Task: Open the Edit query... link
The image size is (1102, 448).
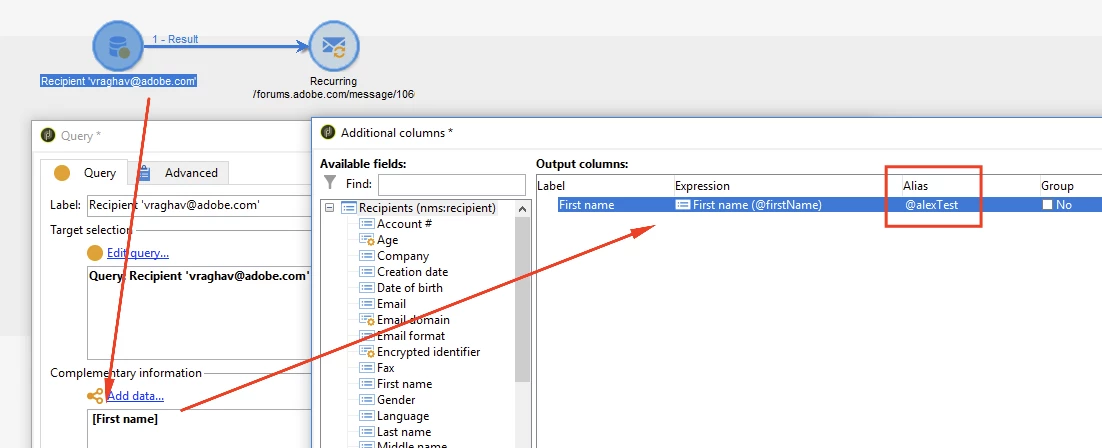Action: (138, 253)
